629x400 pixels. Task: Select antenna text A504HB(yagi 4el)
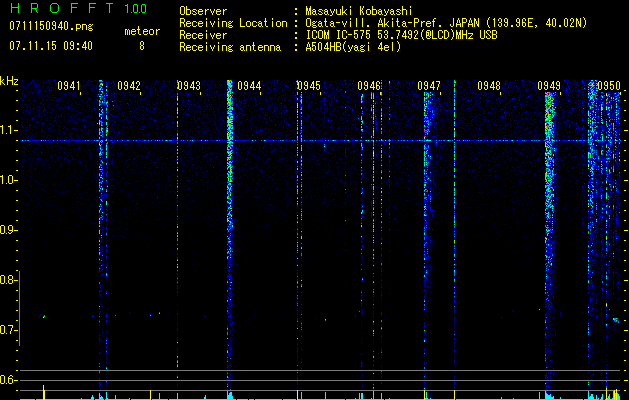(x=353, y=47)
